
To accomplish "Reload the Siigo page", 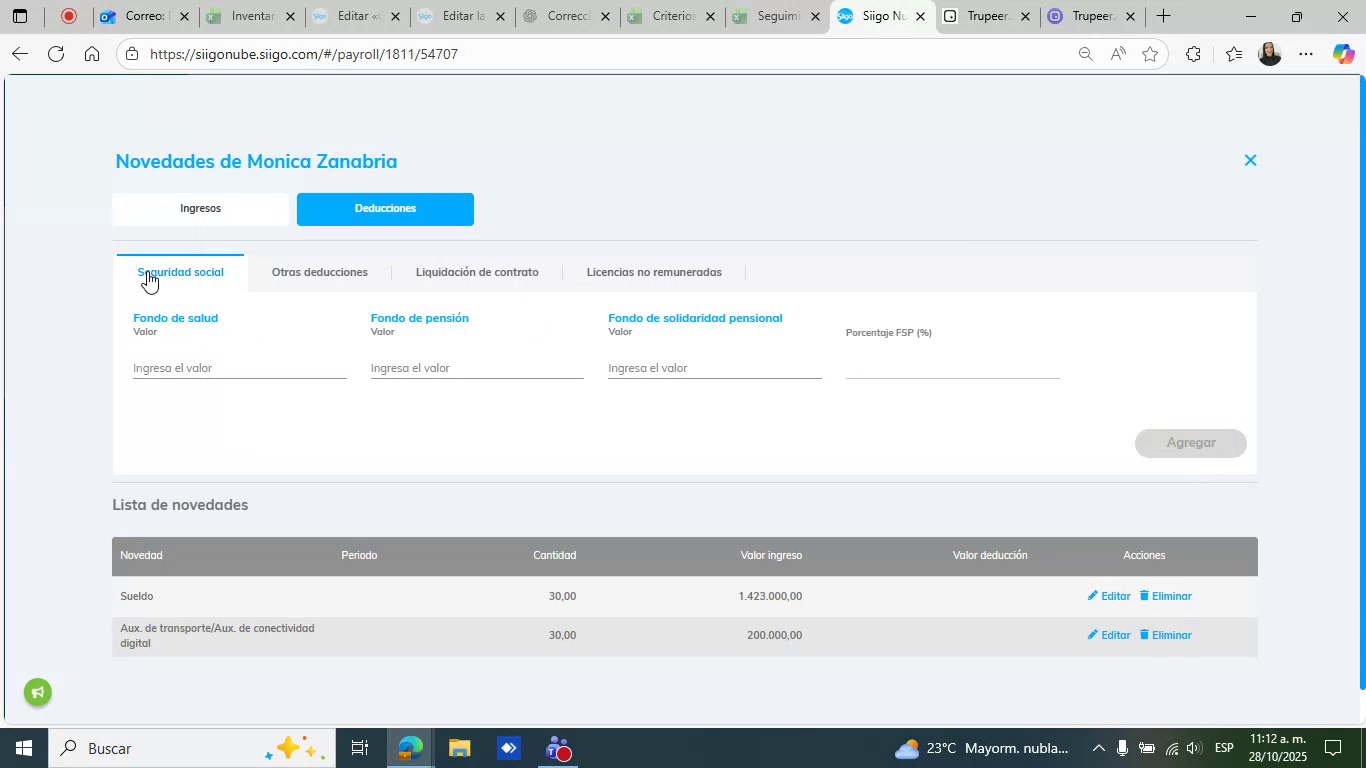I will 56,54.
